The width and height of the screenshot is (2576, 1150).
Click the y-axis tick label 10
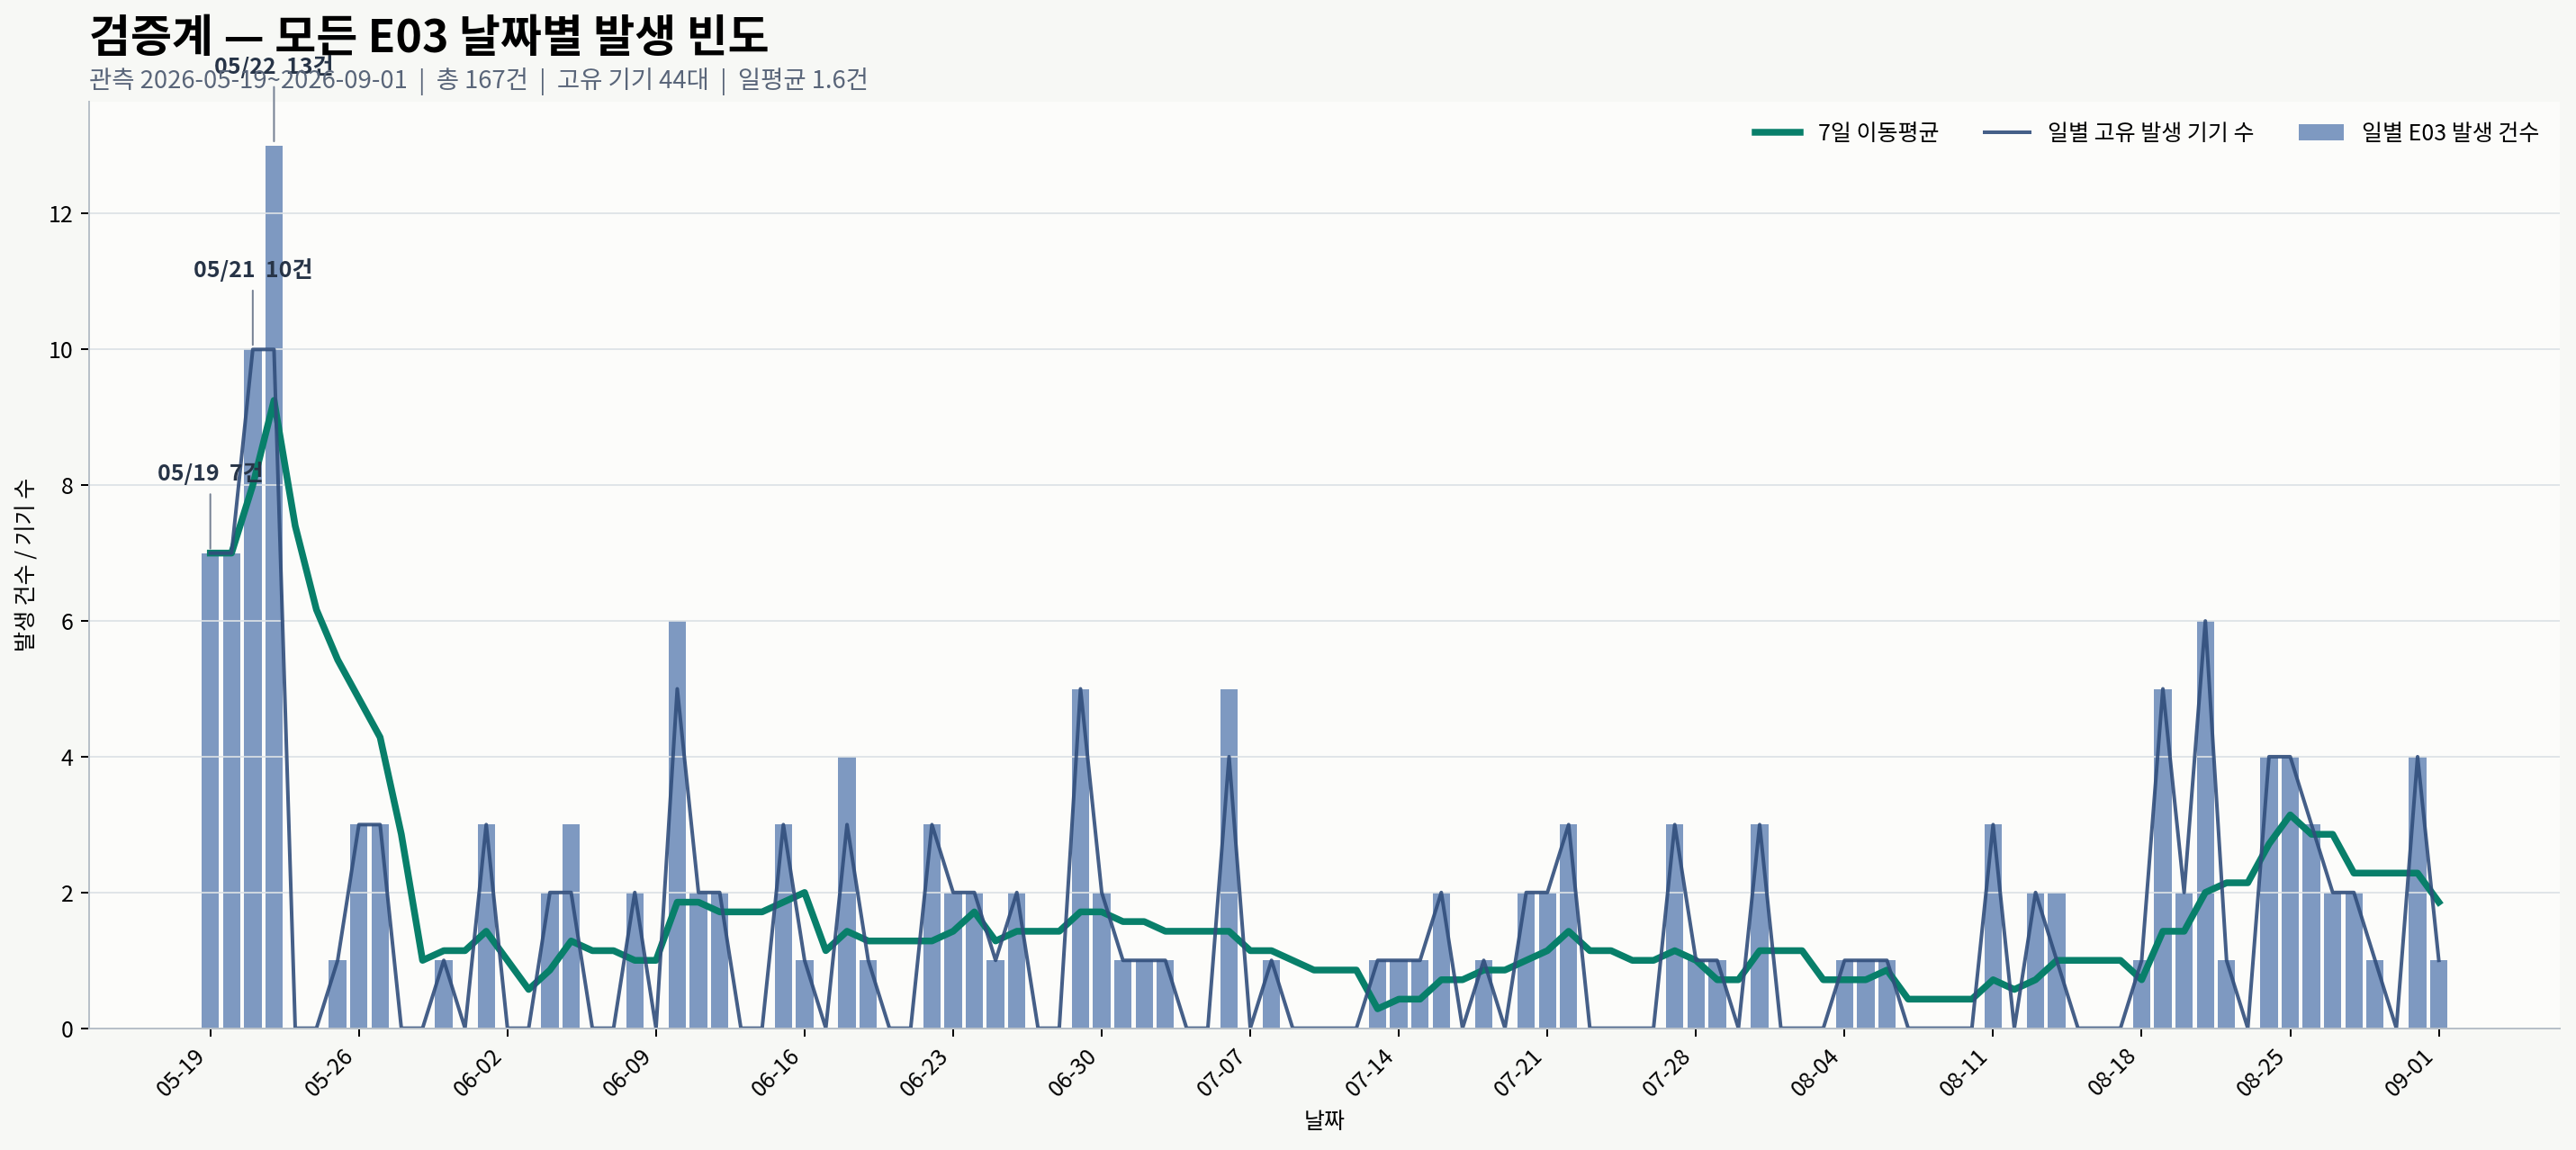pos(61,350)
